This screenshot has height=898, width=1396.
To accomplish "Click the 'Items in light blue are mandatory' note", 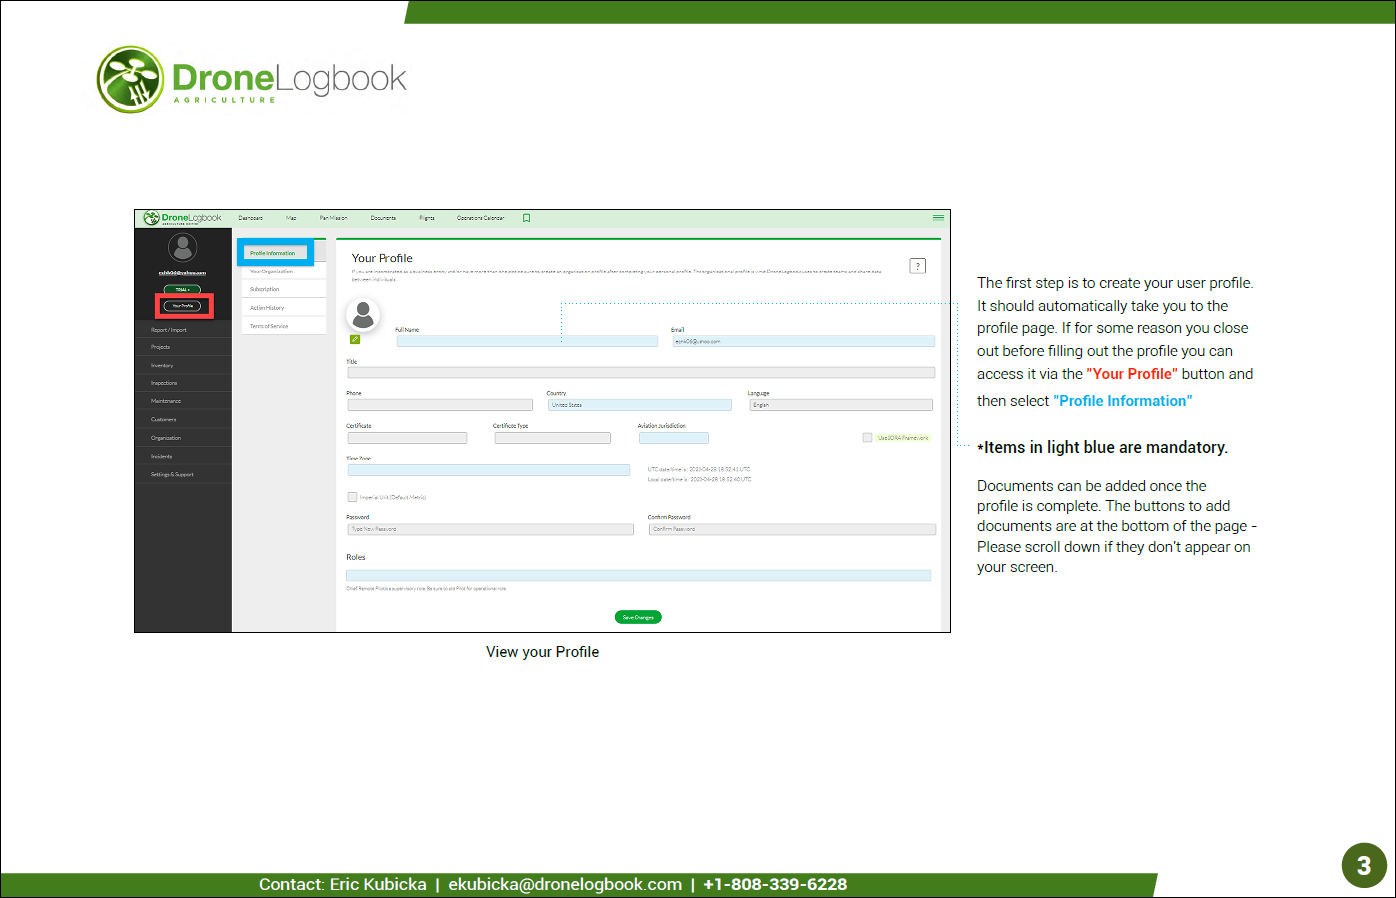I will coord(1103,448).
